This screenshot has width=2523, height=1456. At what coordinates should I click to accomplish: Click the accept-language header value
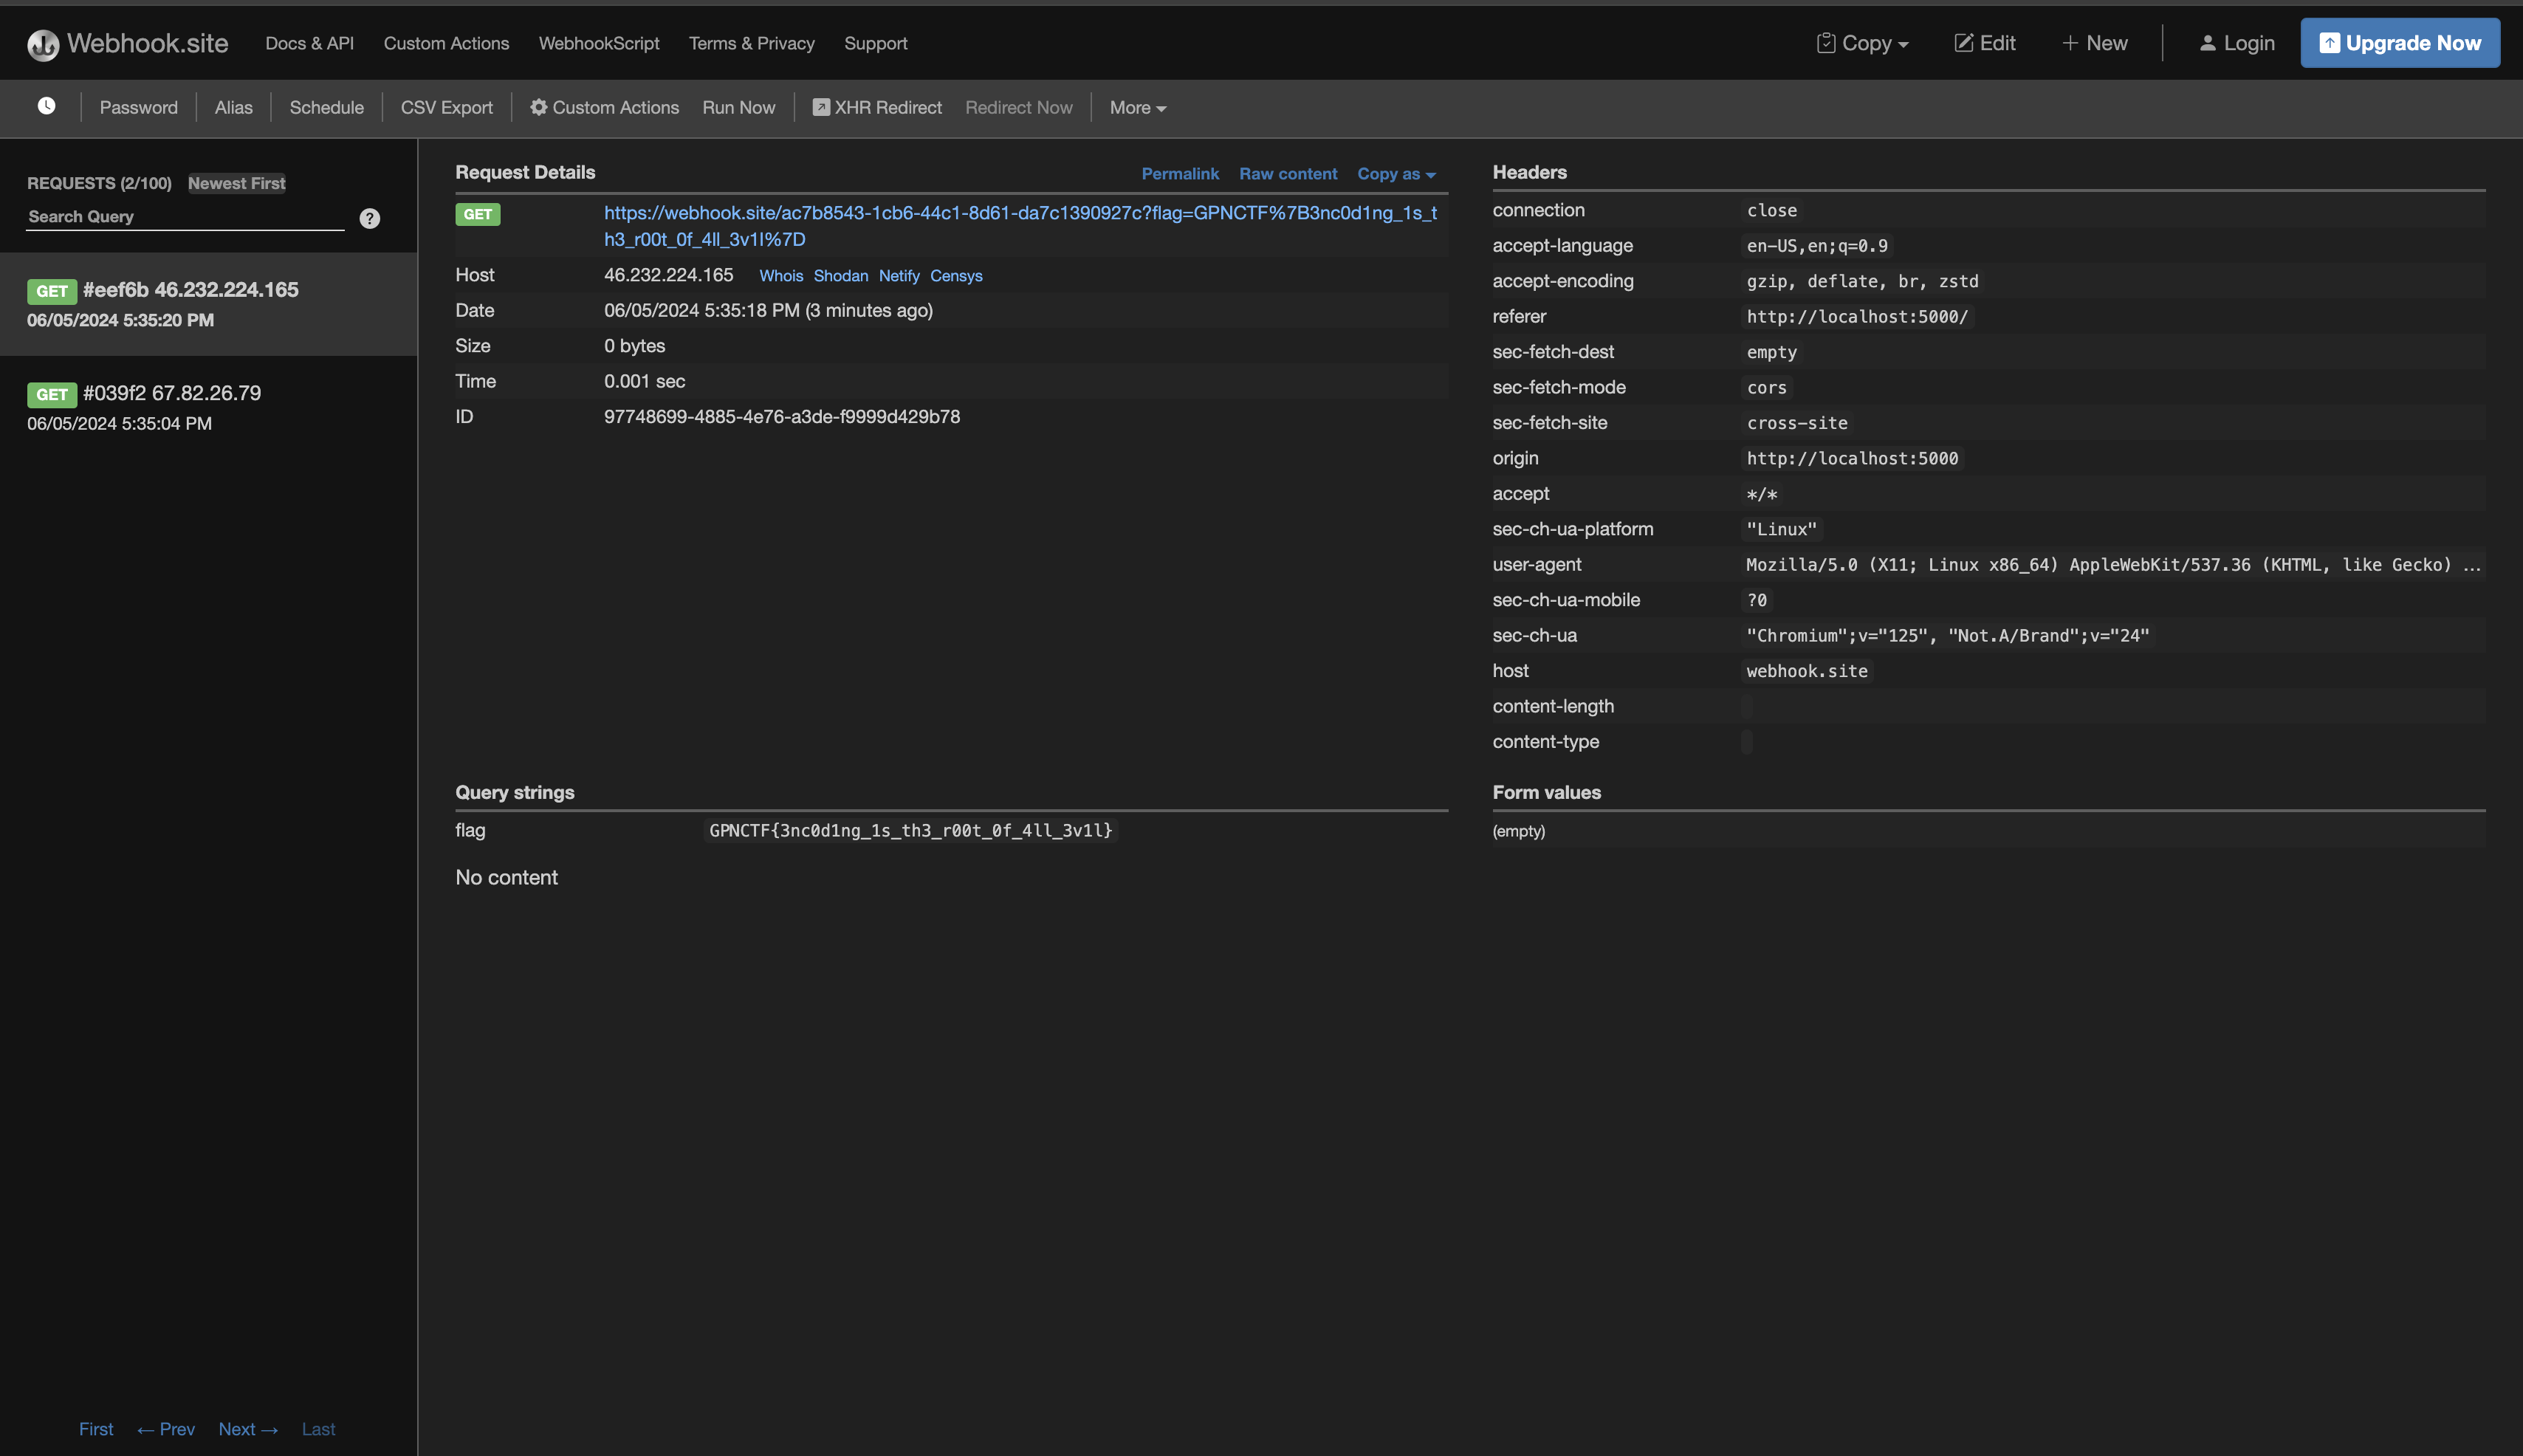[x=1816, y=246]
